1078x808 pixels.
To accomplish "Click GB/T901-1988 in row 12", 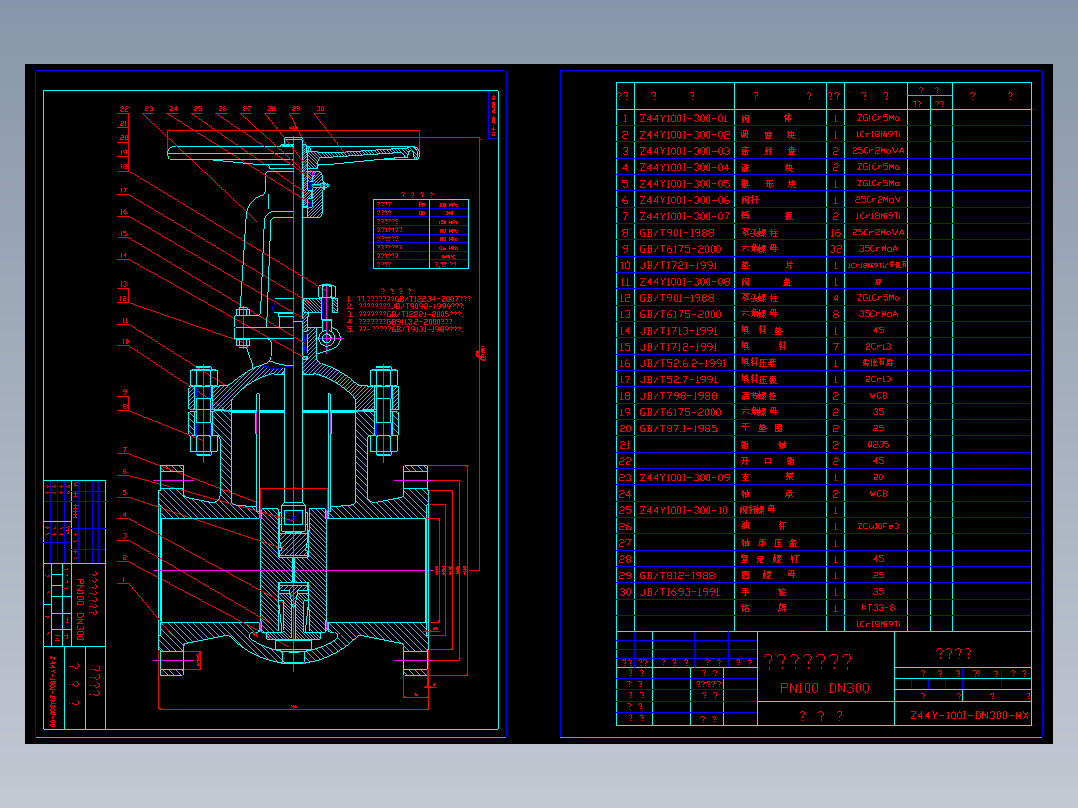I will point(676,298).
